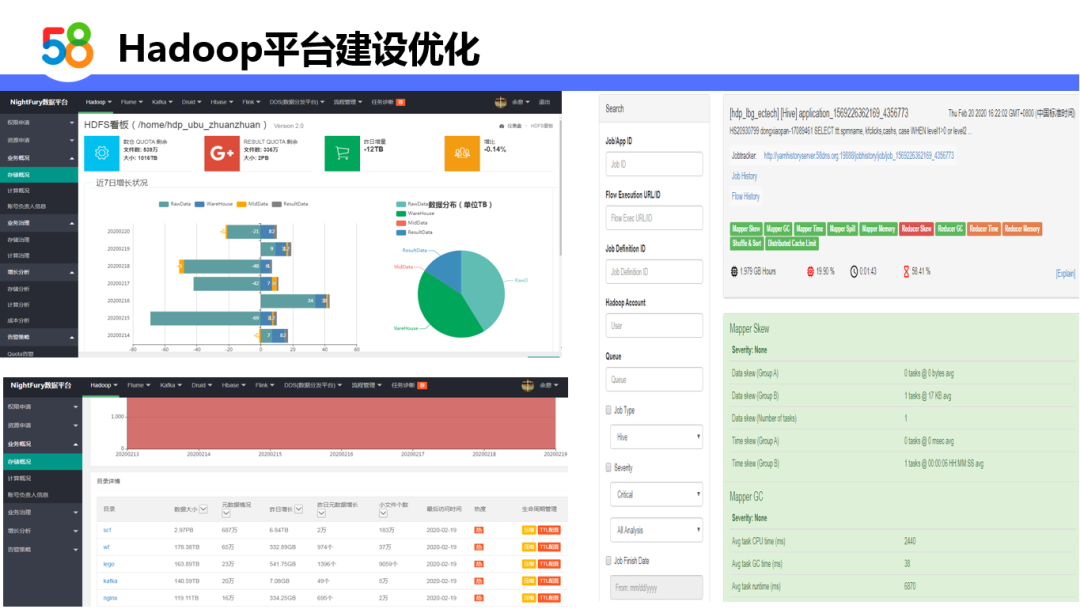
Task: Click the red Reducer Skew button
Action: (916, 229)
